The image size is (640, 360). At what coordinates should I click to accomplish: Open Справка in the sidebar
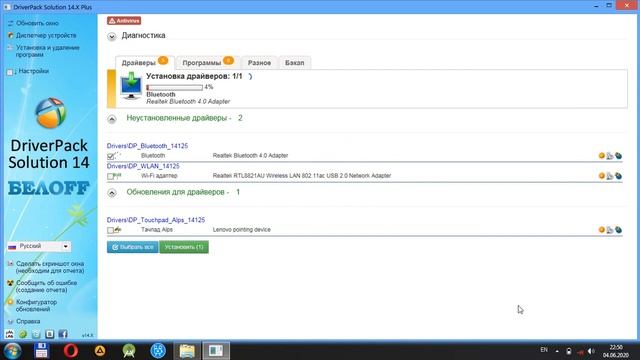point(28,322)
